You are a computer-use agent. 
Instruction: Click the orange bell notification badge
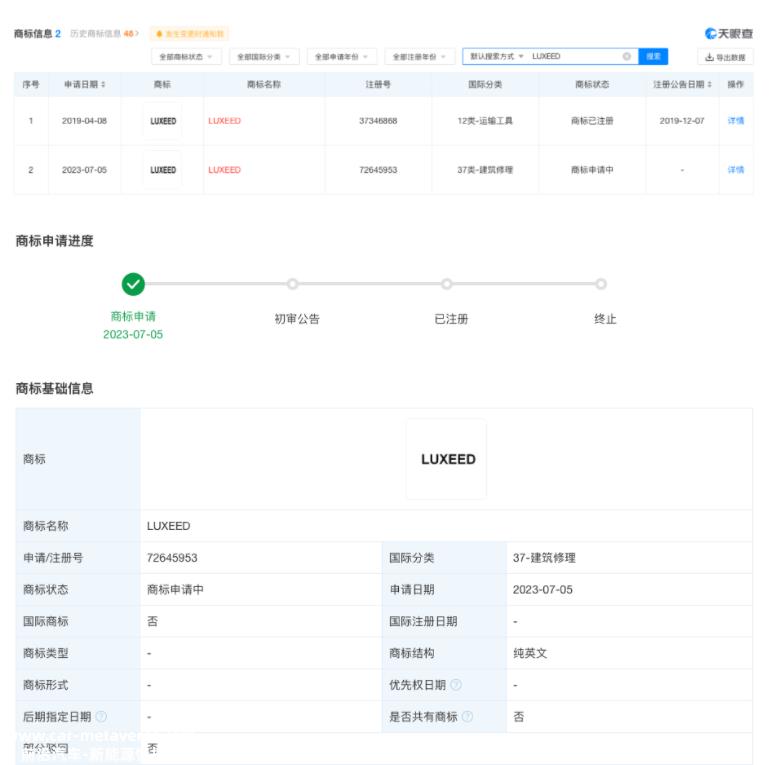(189, 34)
